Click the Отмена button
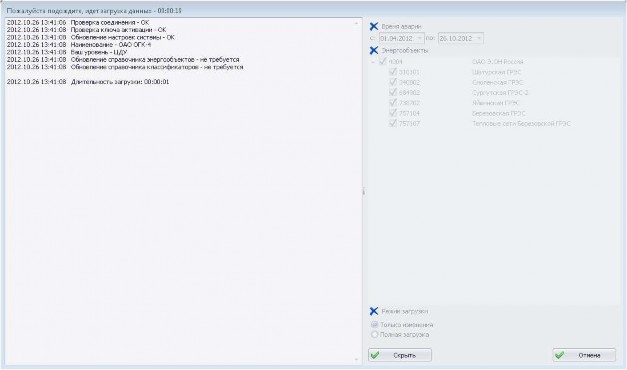This screenshot has height=370, width=627. point(584,355)
